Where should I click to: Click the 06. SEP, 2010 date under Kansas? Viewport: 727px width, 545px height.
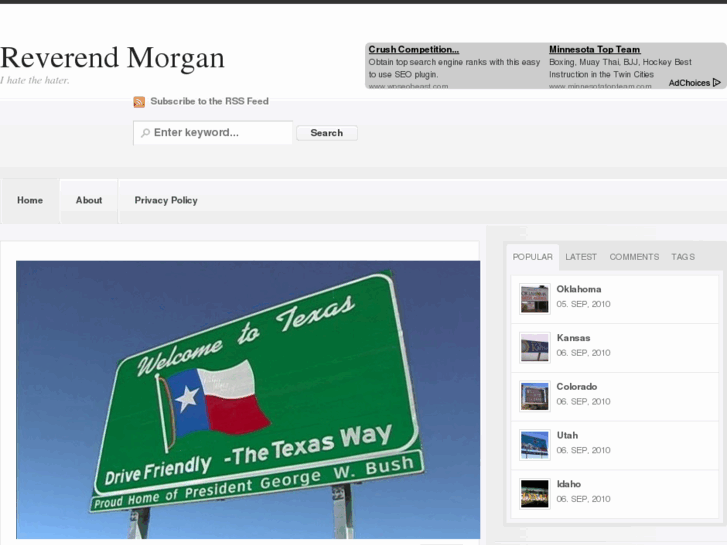tap(583, 353)
